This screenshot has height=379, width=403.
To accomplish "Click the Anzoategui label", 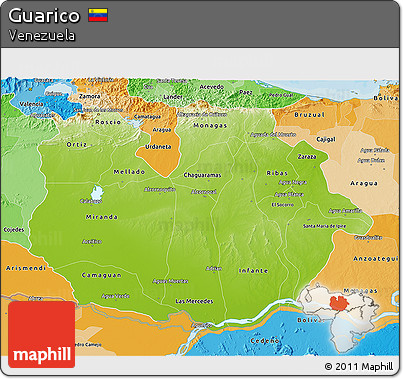I will coord(376,259).
